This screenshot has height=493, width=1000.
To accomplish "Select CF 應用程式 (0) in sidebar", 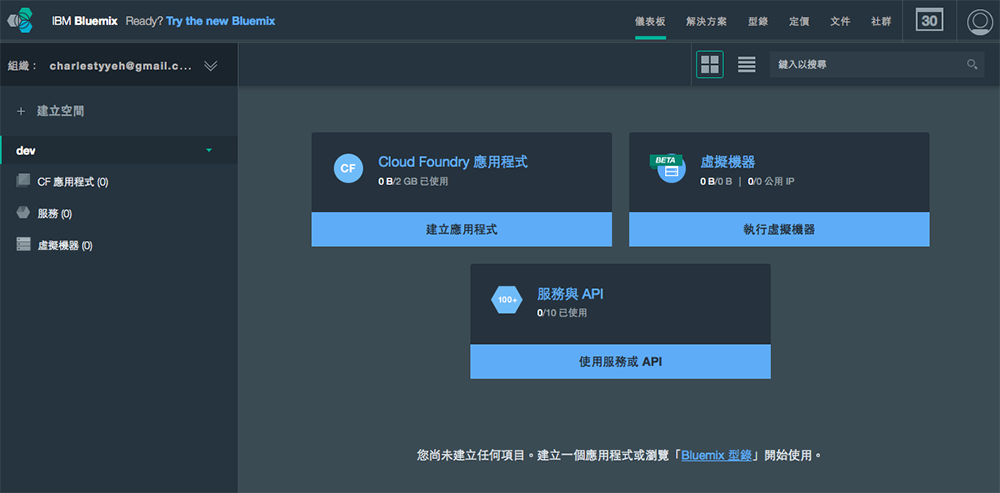I will pyautogui.click(x=73, y=182).
